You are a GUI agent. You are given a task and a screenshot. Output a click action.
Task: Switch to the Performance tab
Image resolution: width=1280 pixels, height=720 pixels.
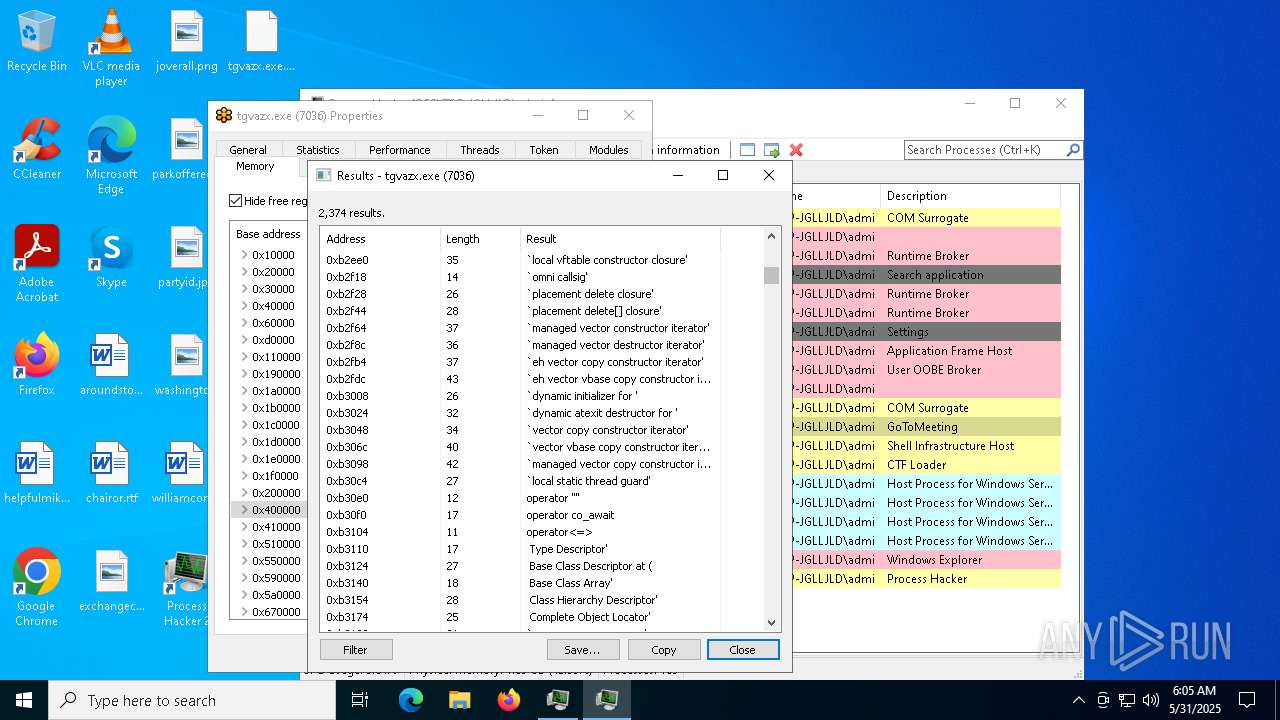399,150
